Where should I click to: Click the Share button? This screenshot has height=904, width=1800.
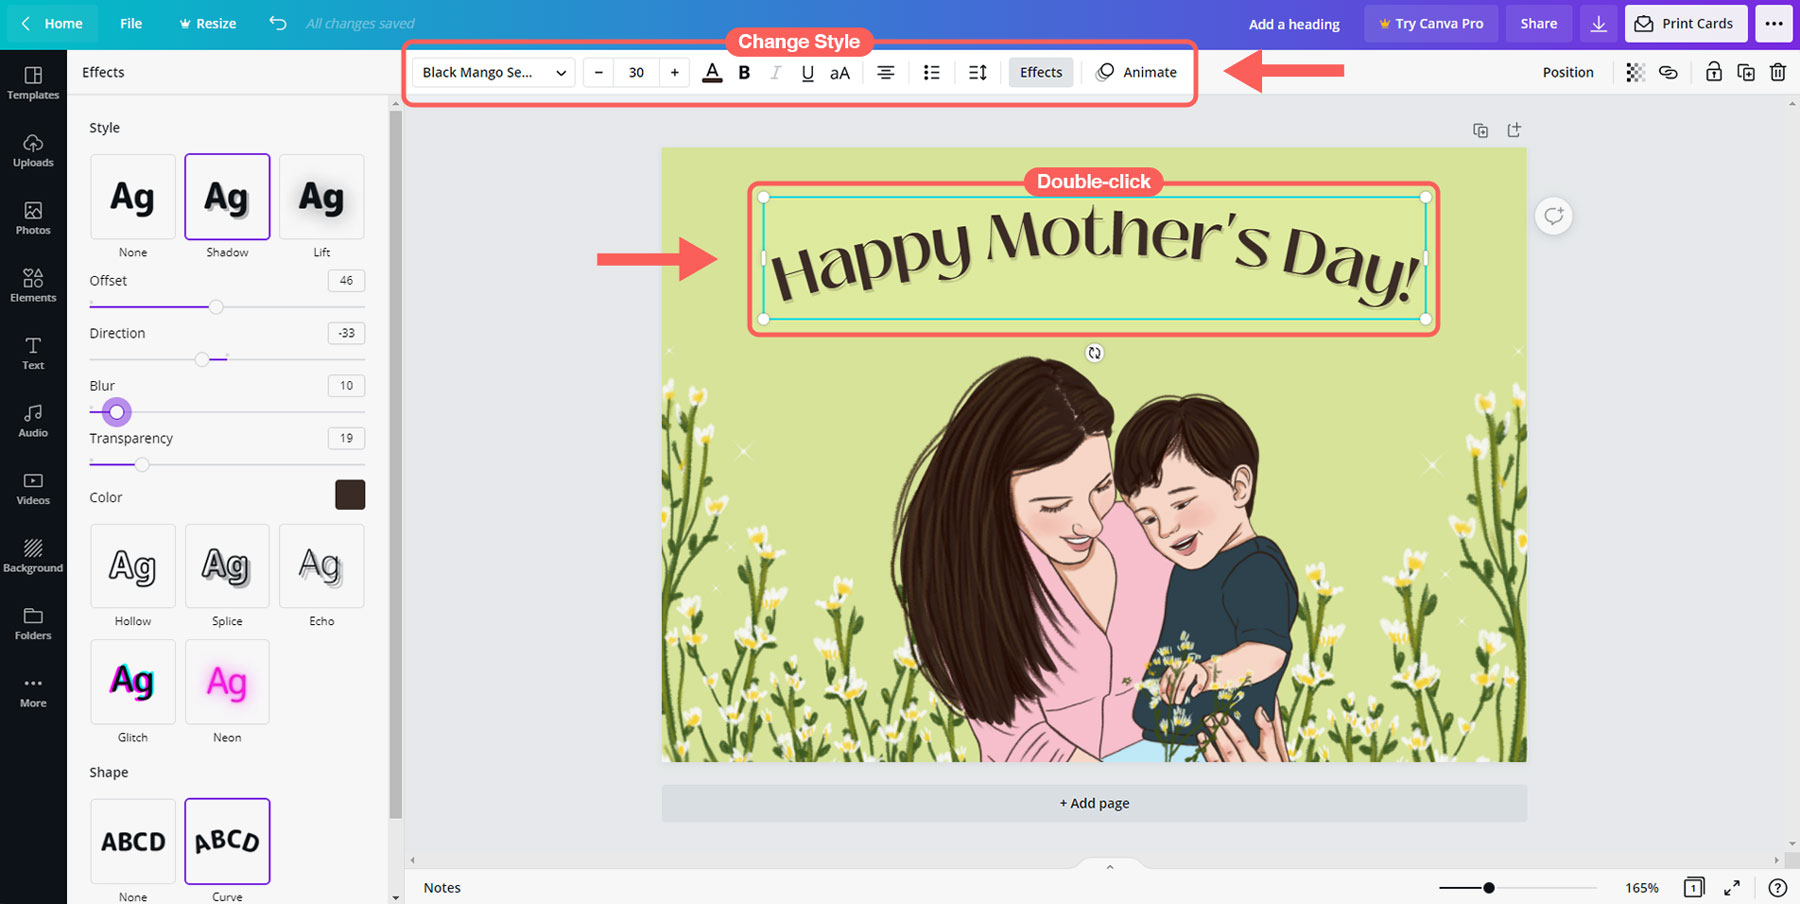point(1538,24)
